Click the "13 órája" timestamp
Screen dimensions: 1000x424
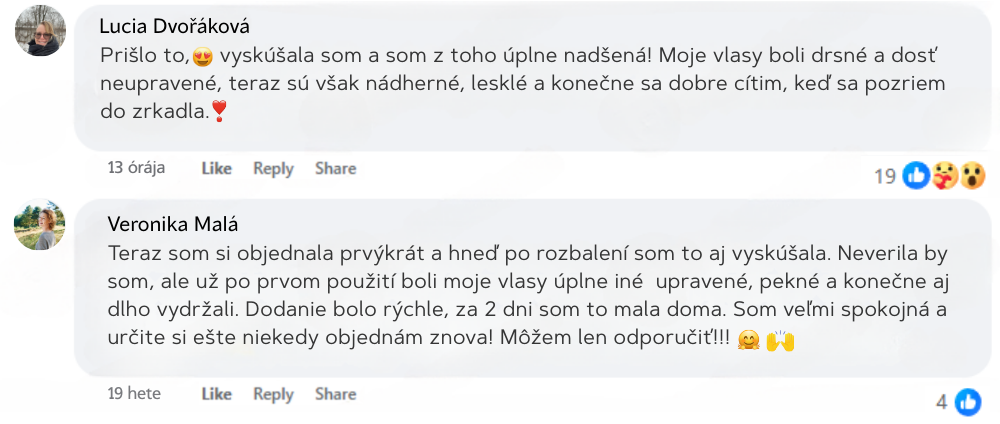click(136, 168)
